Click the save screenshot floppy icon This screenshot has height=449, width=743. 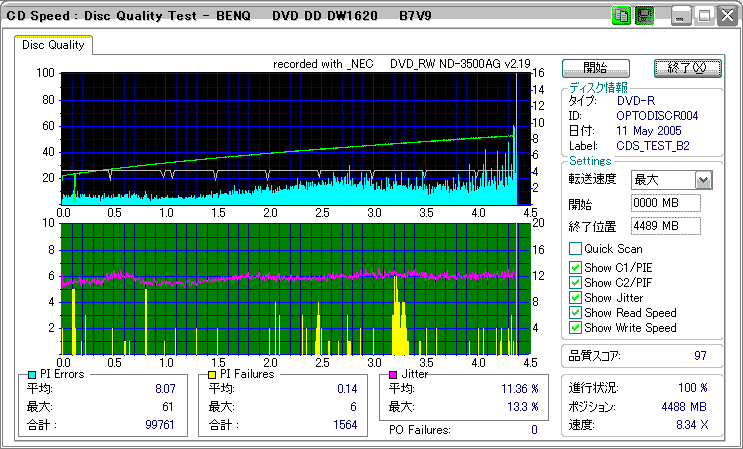click(645, 15)
